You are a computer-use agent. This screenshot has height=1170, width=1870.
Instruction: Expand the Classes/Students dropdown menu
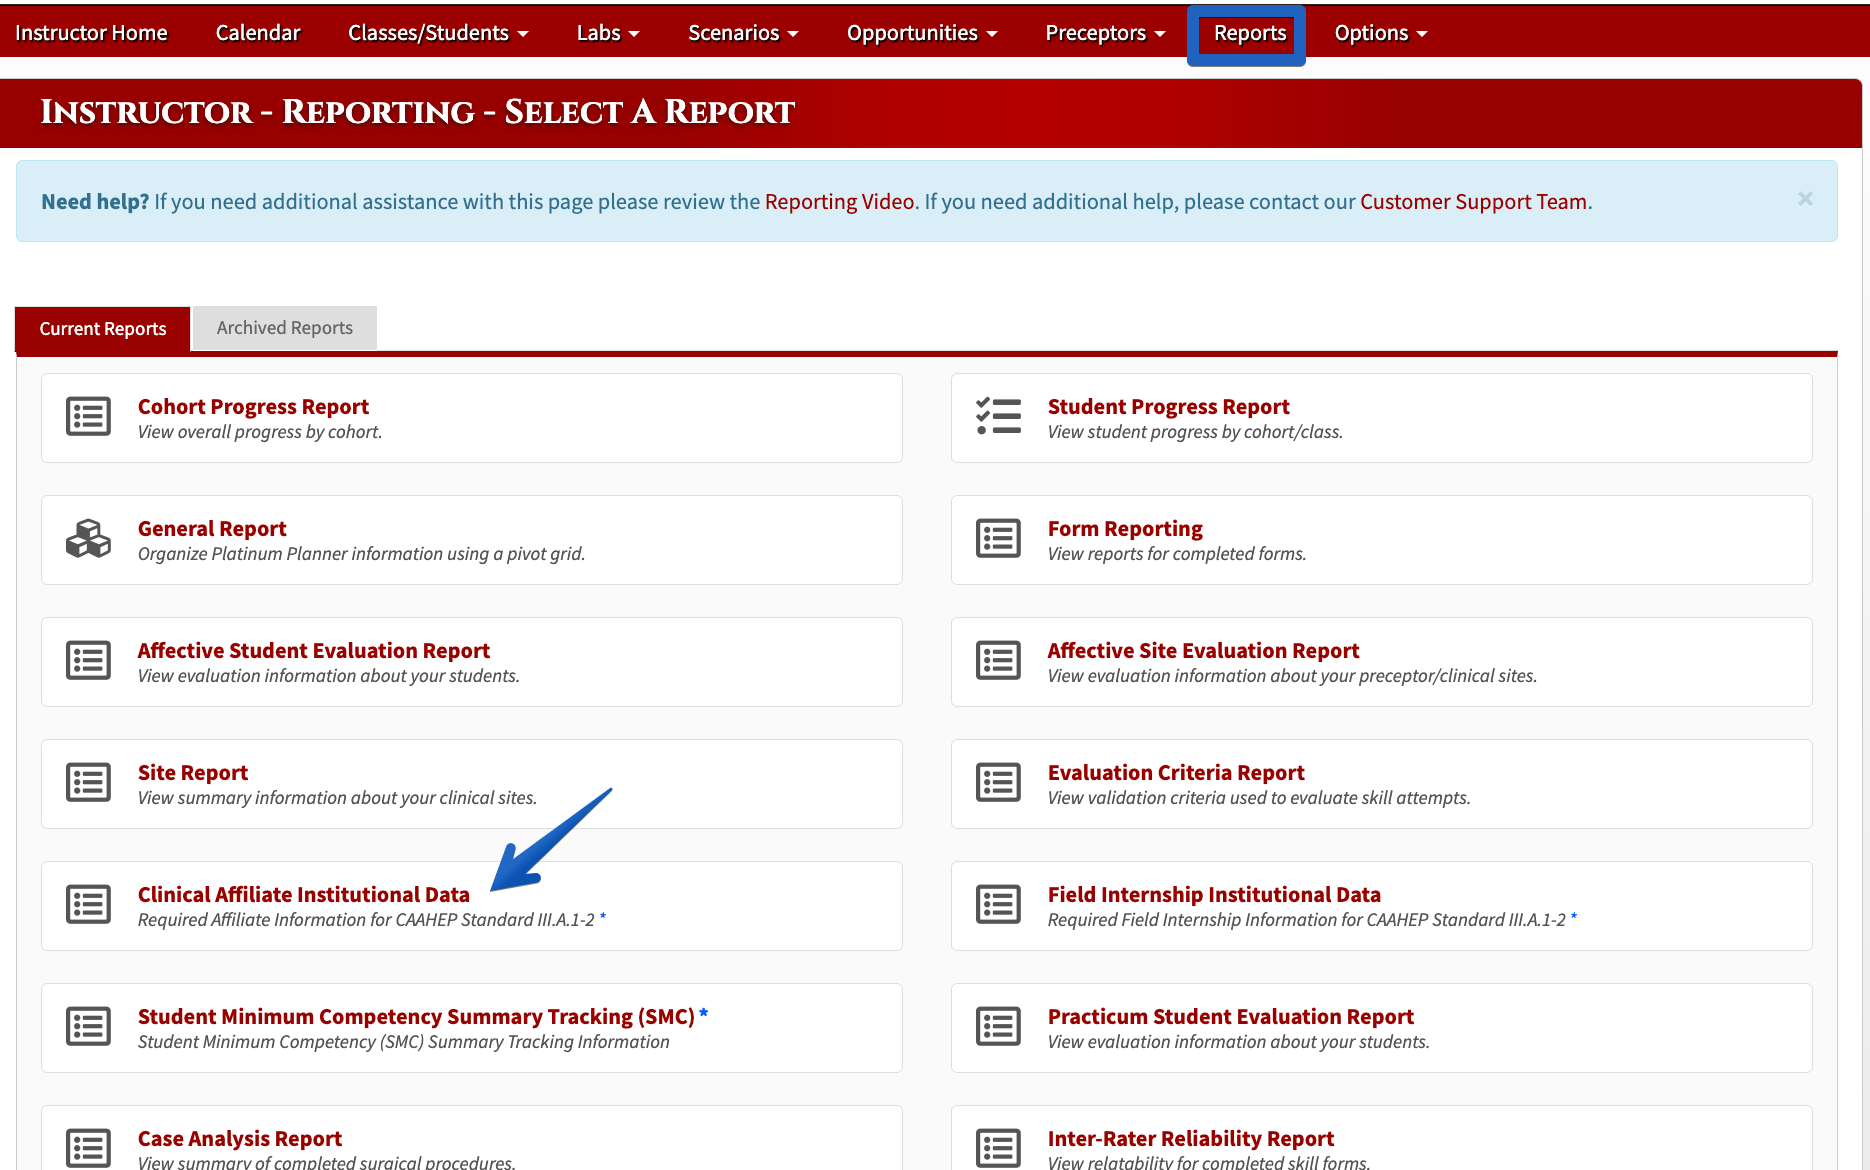438,33
